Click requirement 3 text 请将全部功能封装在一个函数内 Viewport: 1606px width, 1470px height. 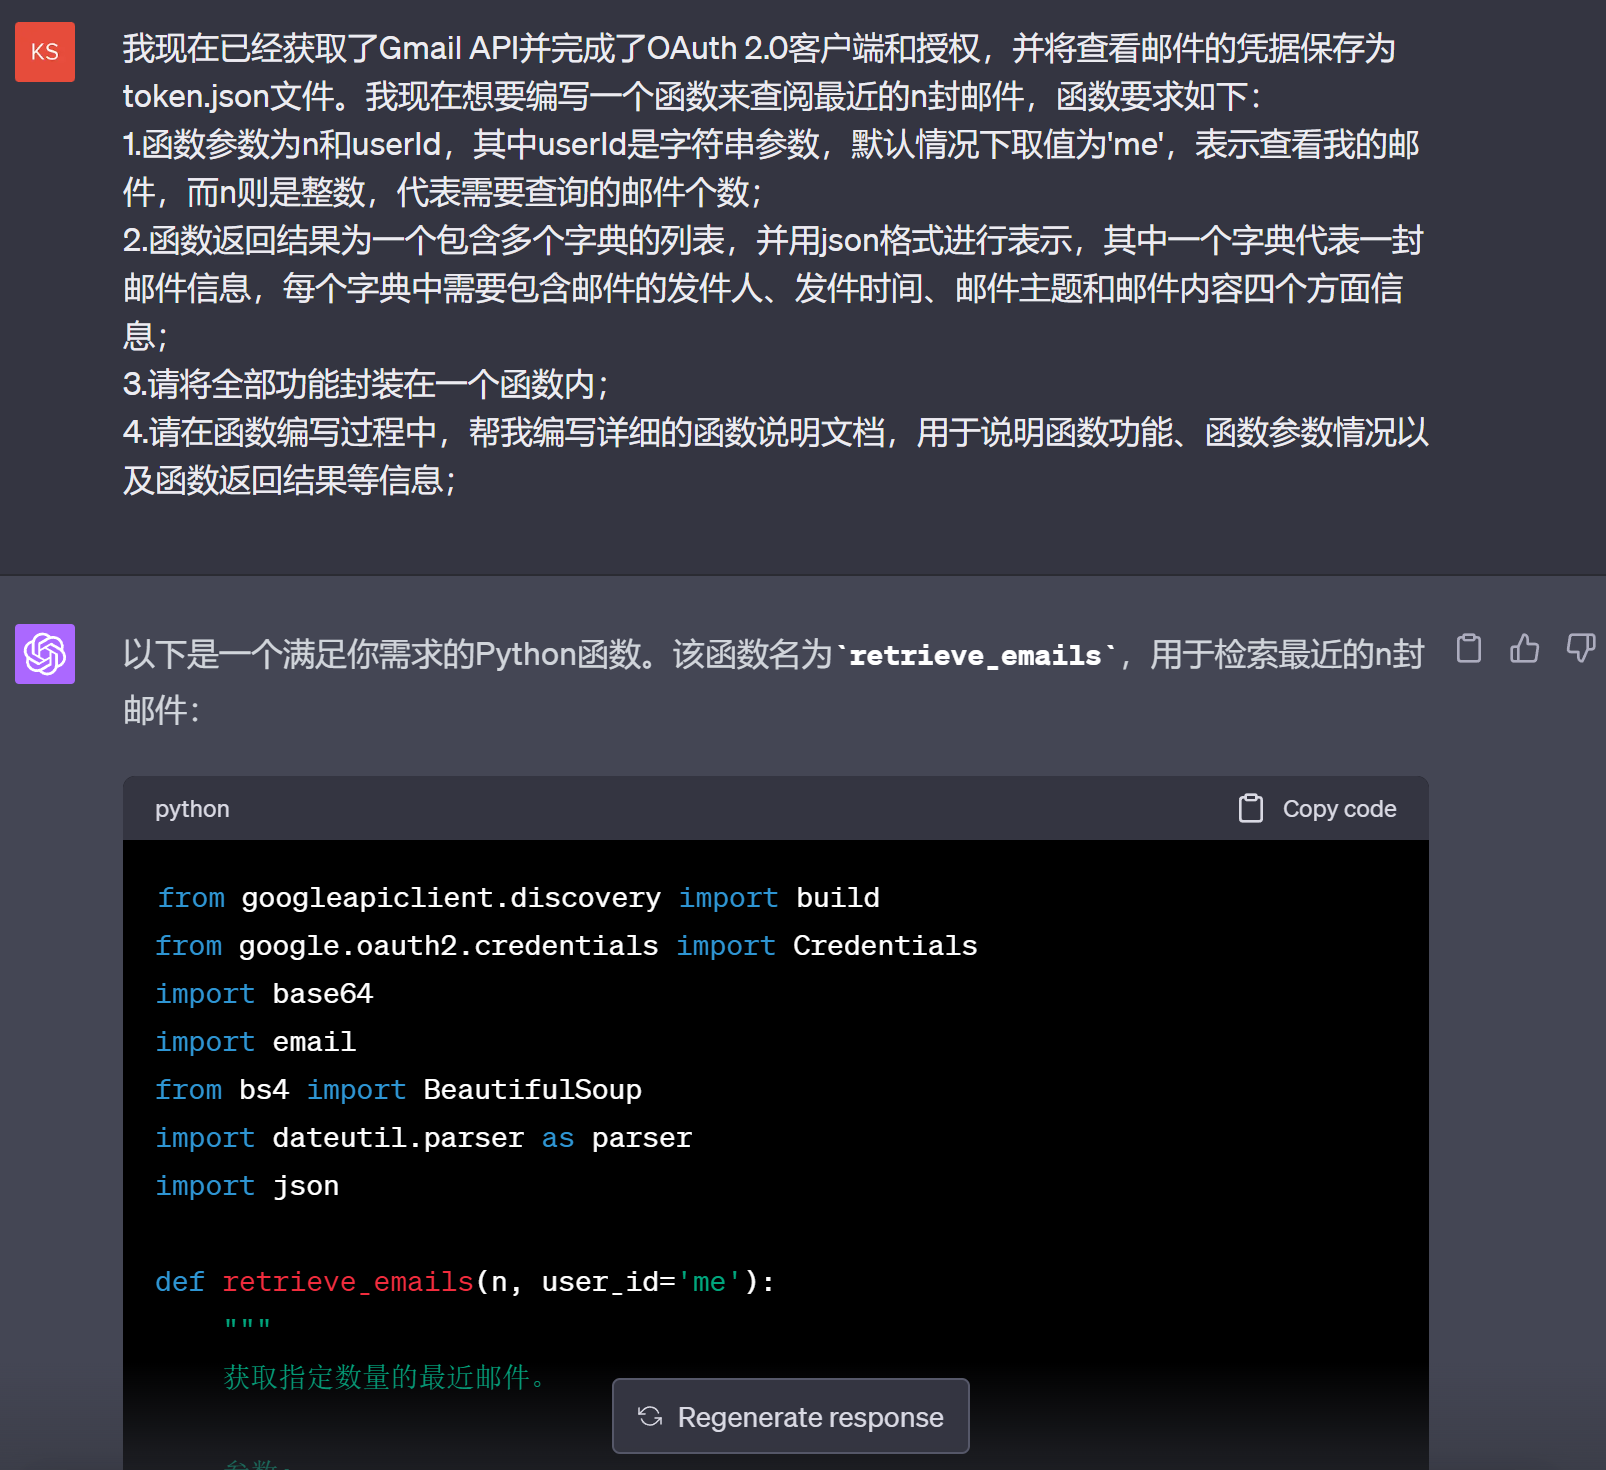click(x=366, y=384)
